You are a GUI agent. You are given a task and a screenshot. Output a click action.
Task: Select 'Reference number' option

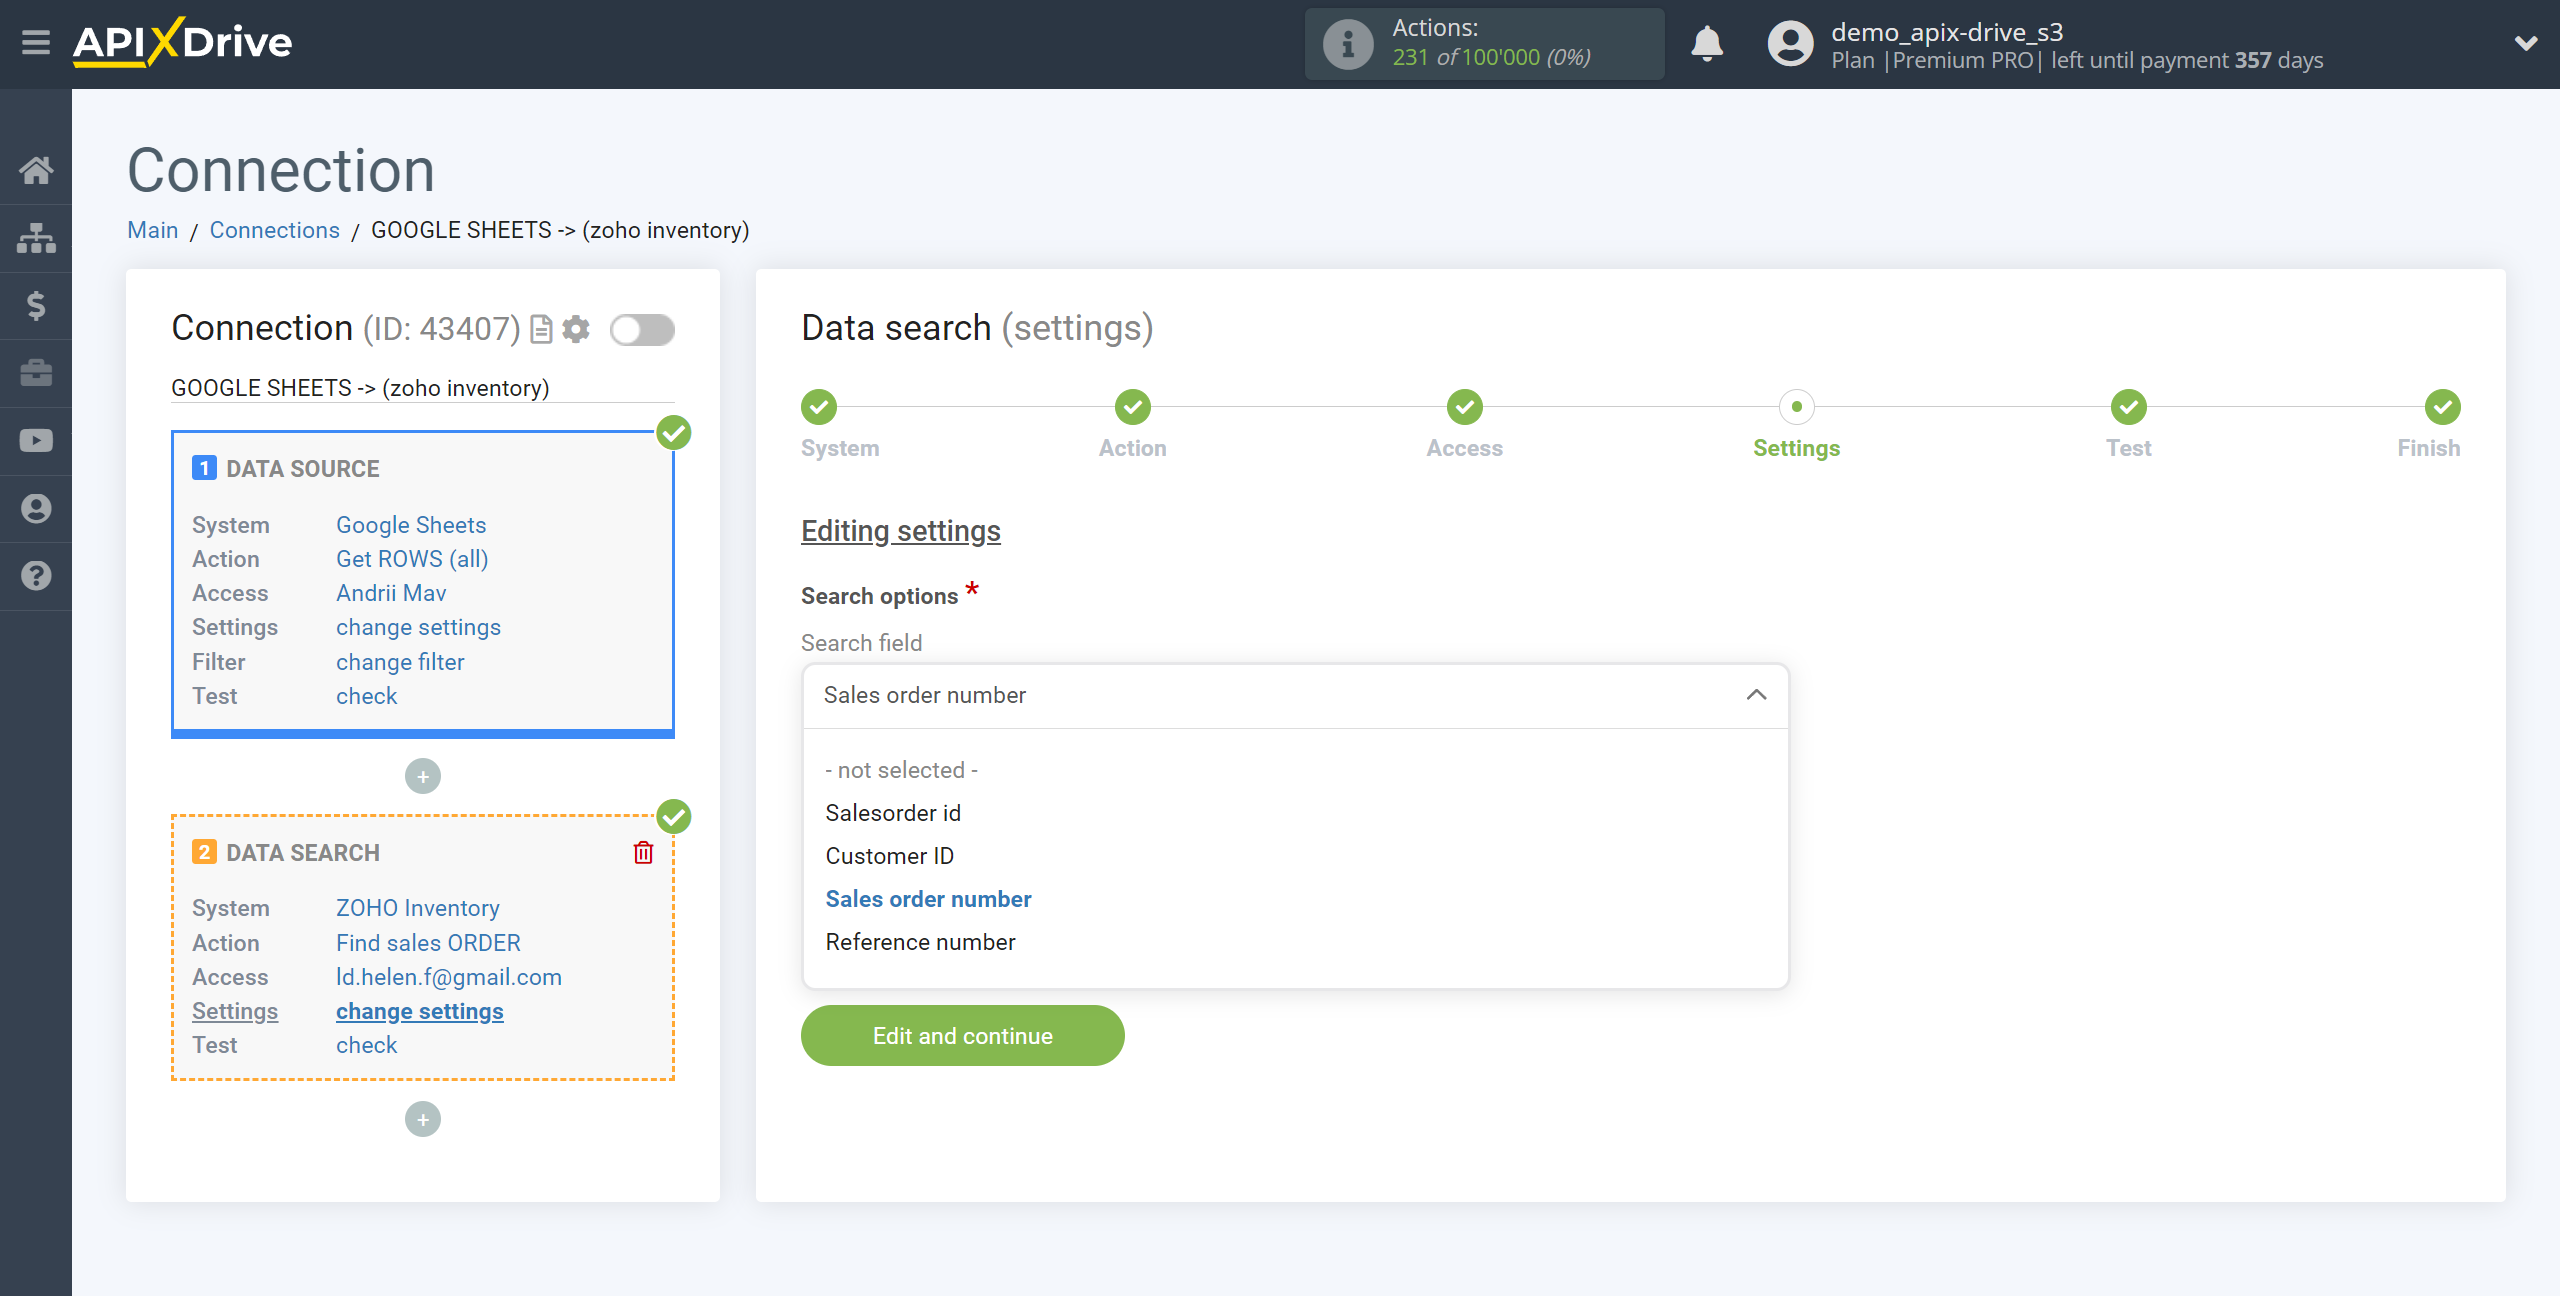pos(920,942)
